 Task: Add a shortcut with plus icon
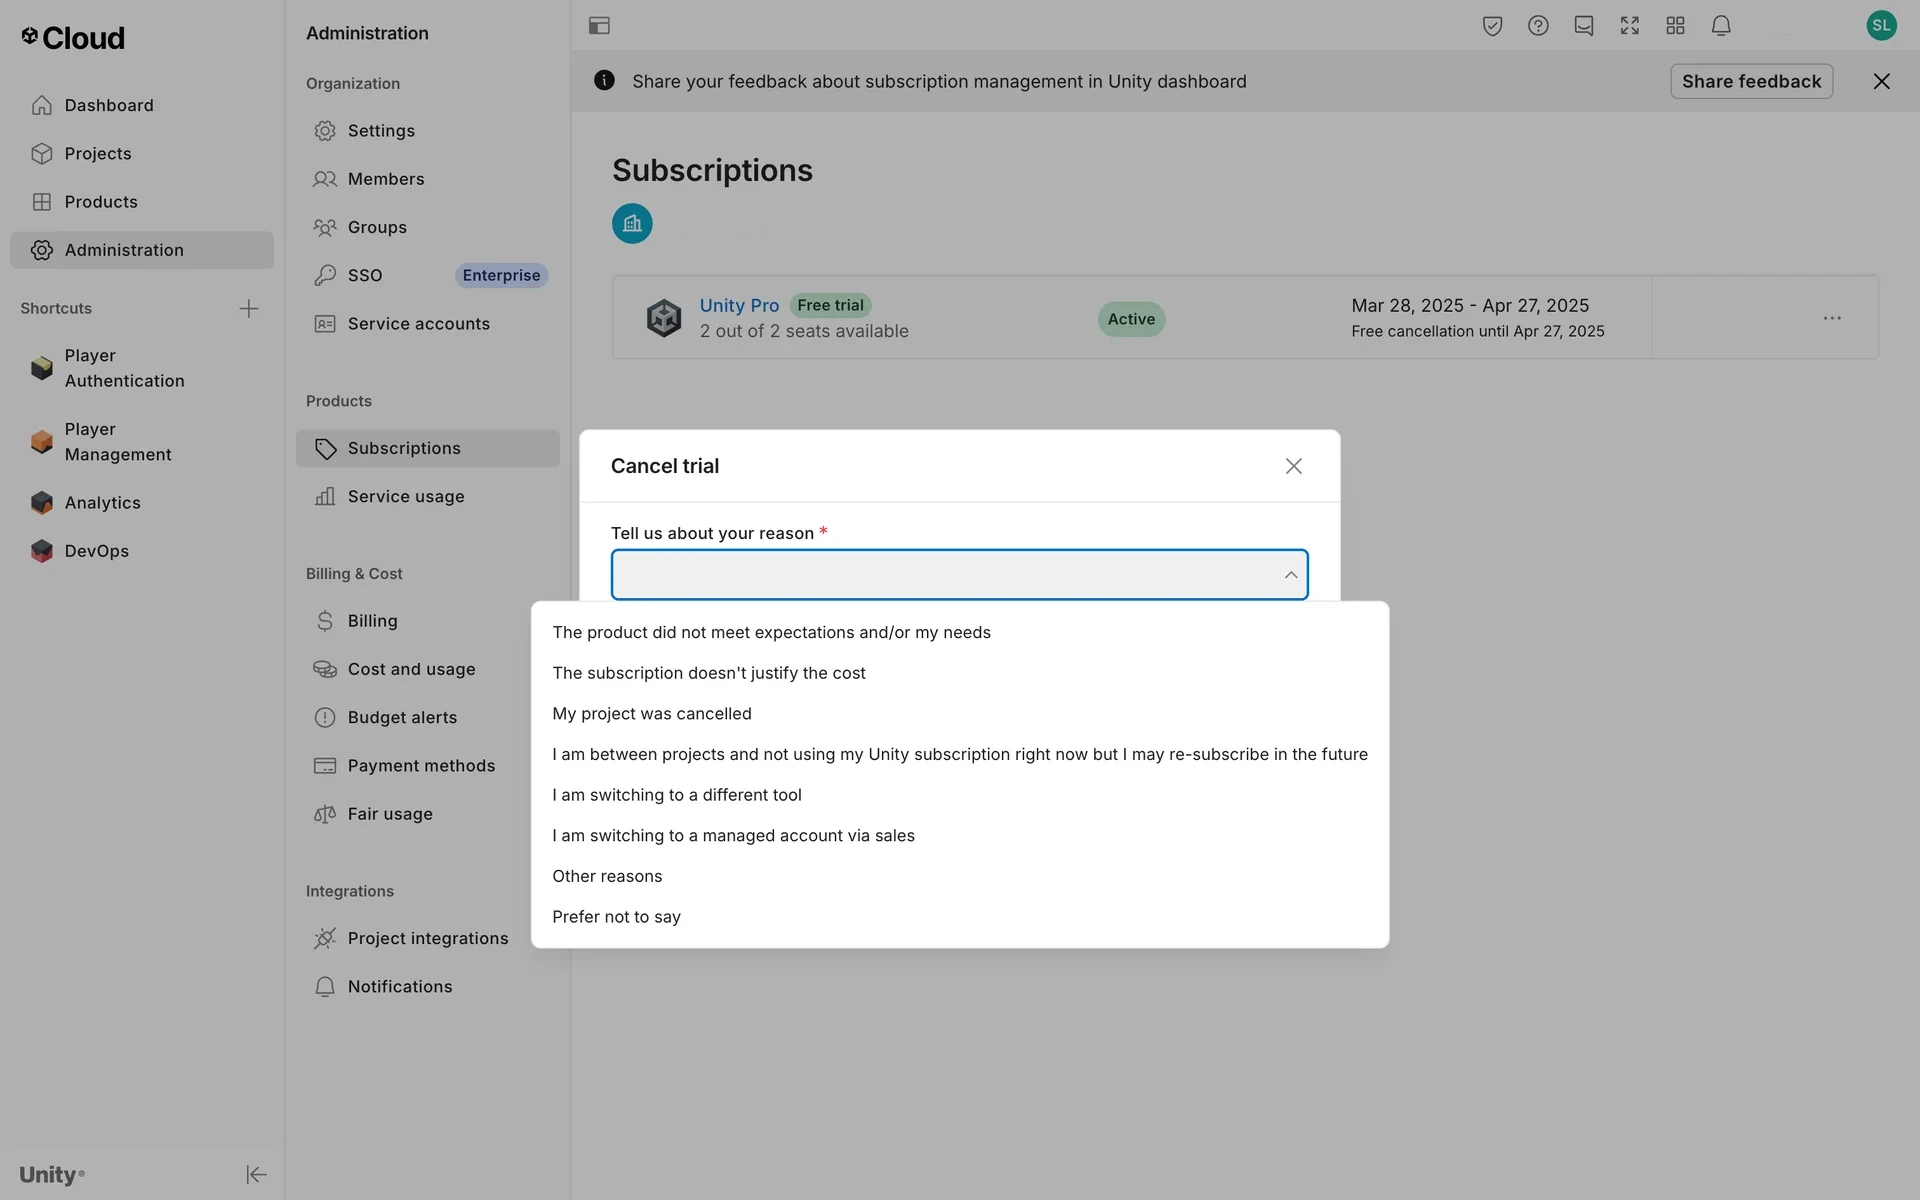[249, 308]
